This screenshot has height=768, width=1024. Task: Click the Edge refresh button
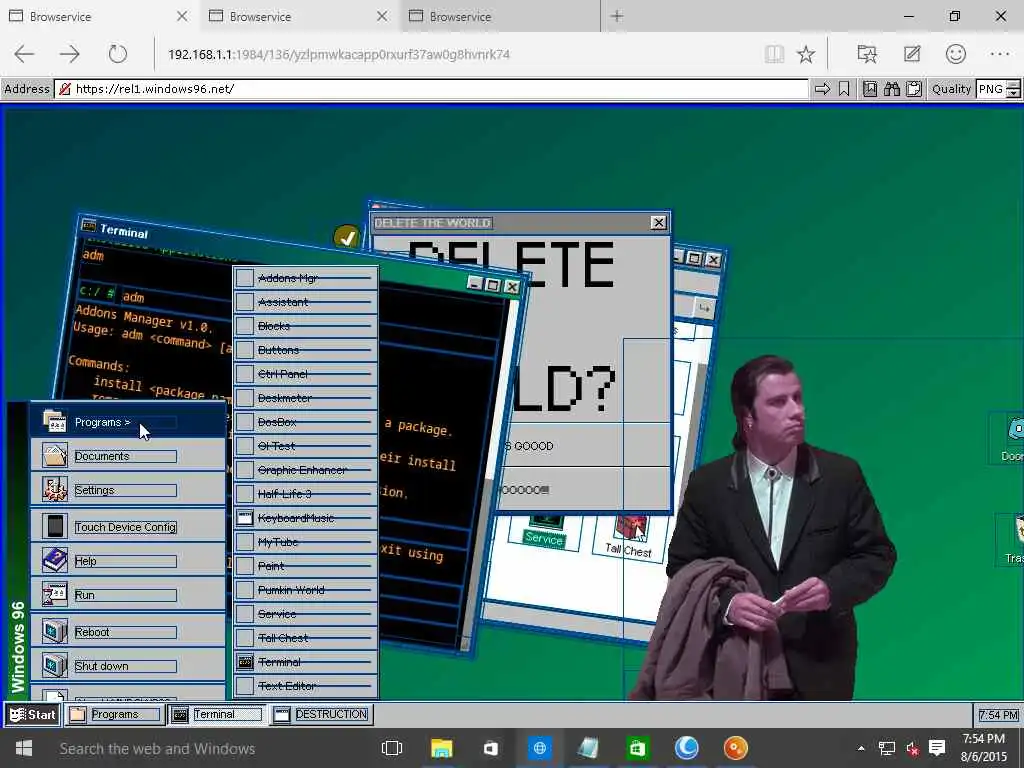tap(118, 54)
